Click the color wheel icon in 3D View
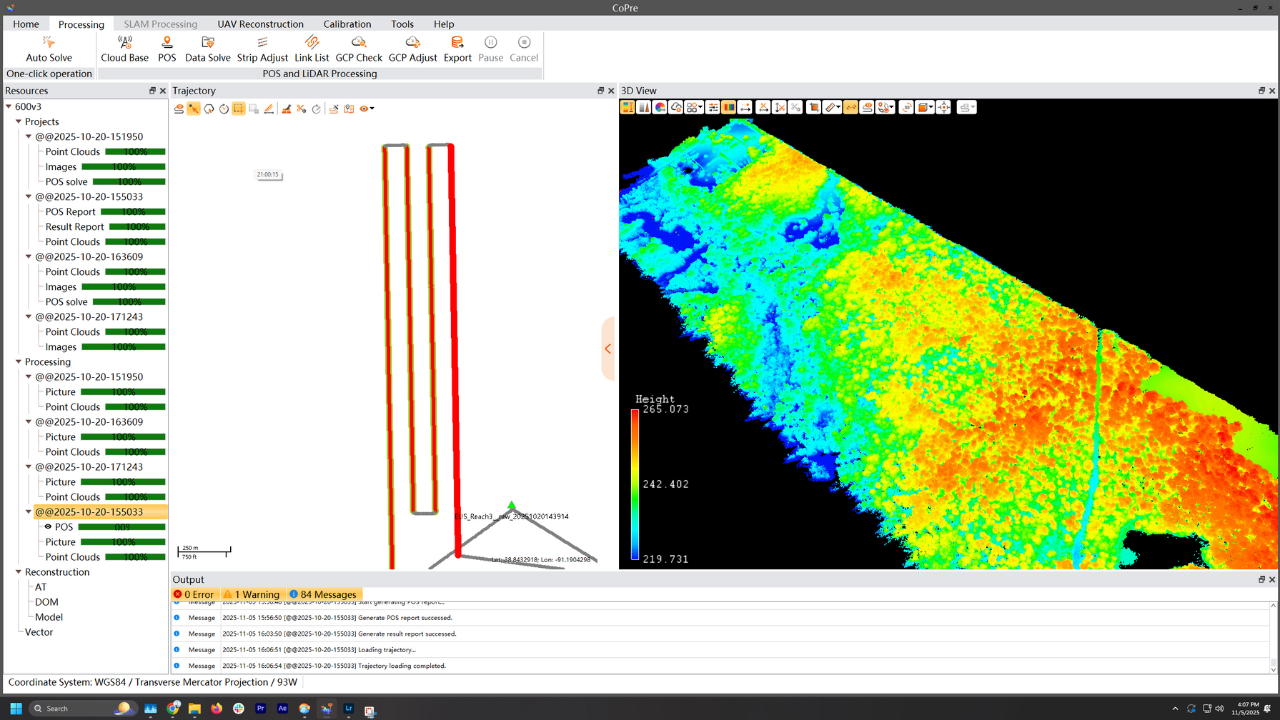Image resolution: width=1280 pixels, height=720 pixels. tap(660, 108)
